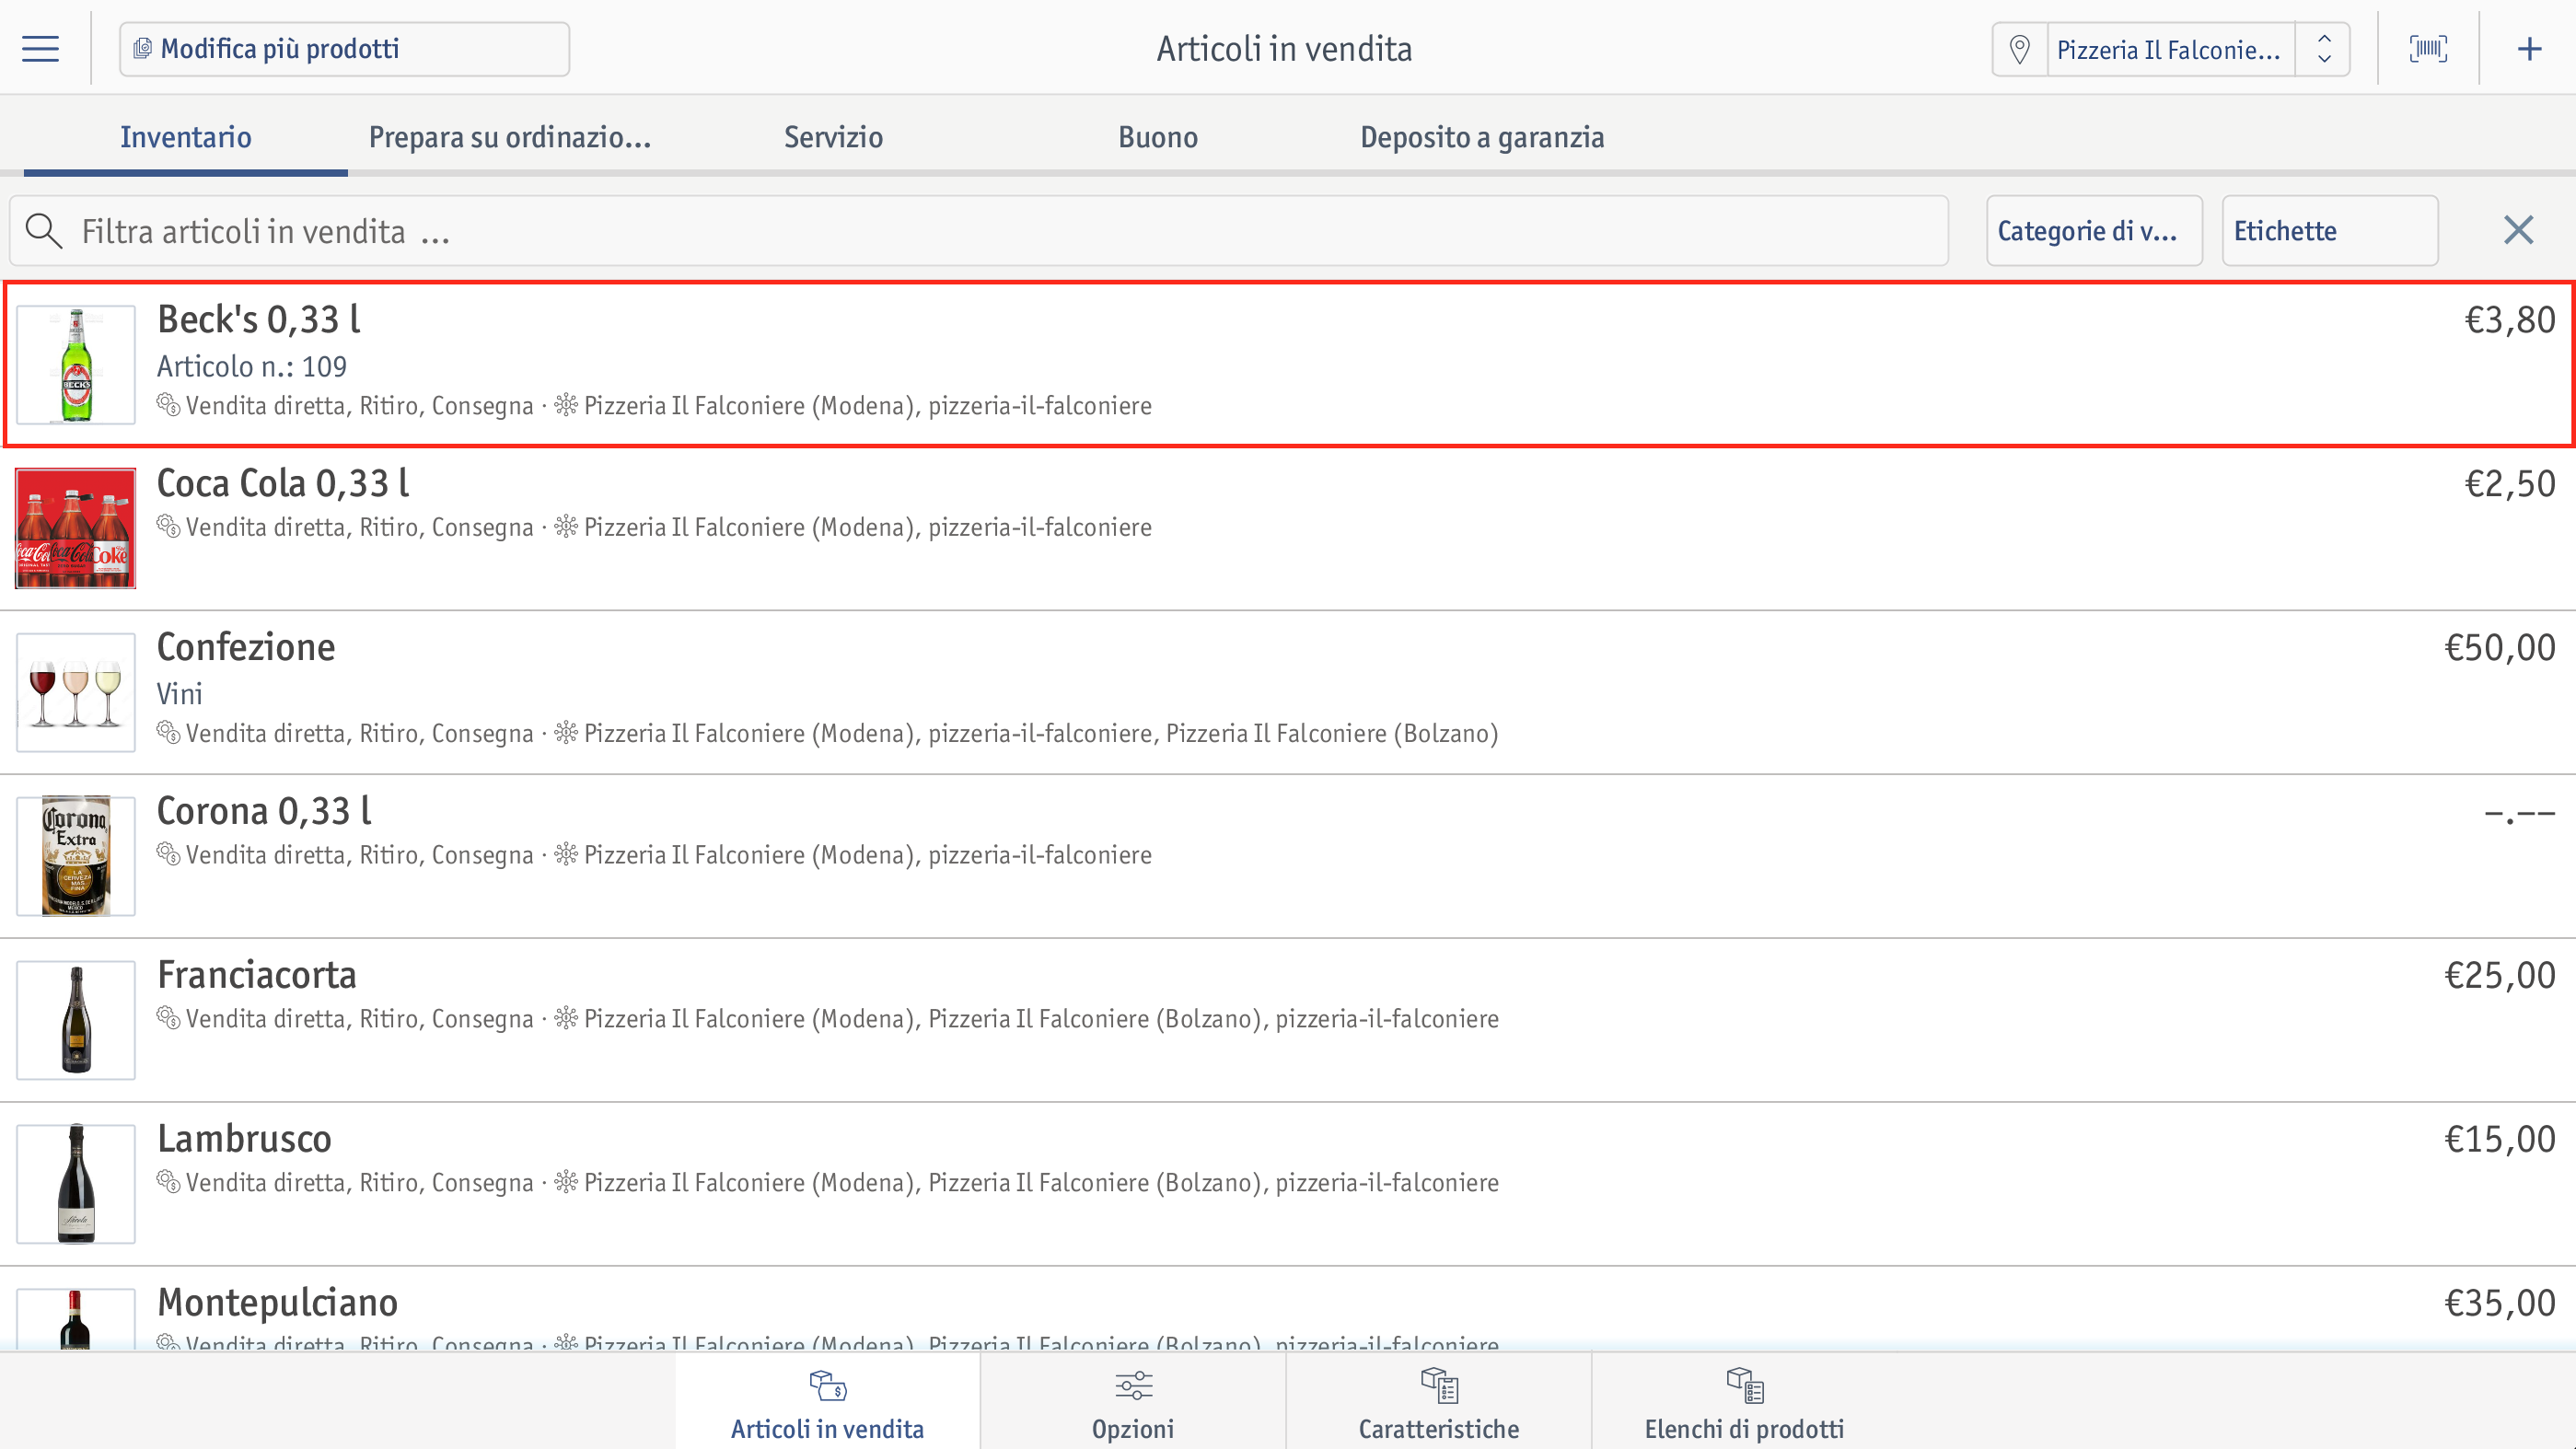
Task: Click the Articoli in vendita page title
Action: [x=1284, y=49]
